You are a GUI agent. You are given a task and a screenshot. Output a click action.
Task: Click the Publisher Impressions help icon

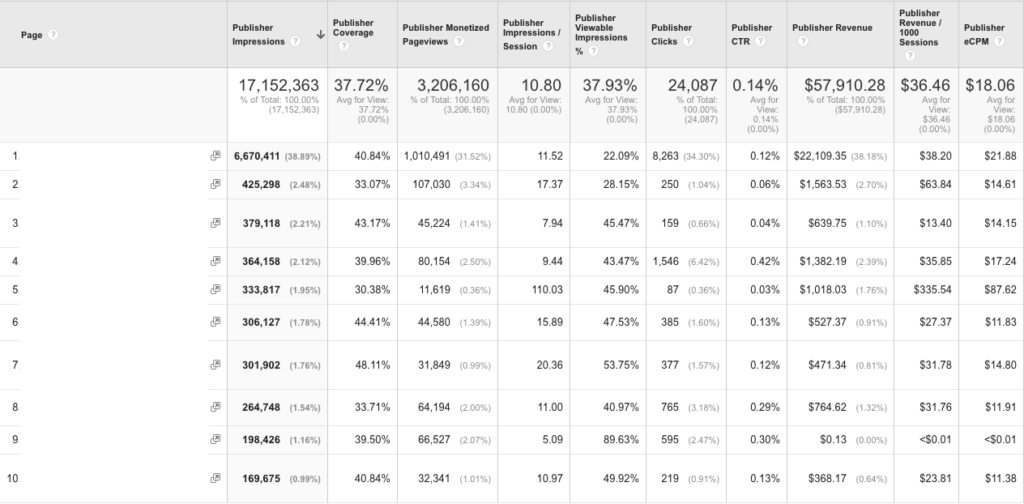(x=294, y=42)
